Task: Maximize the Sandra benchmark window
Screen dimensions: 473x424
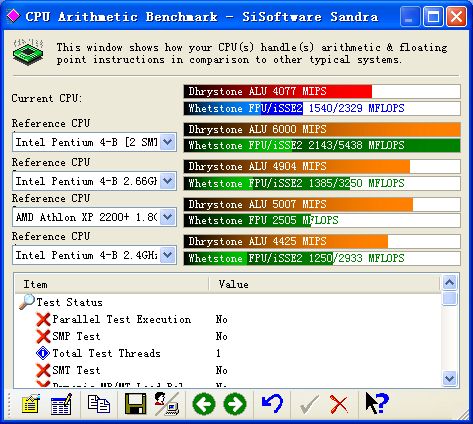Action: [433, 16]
